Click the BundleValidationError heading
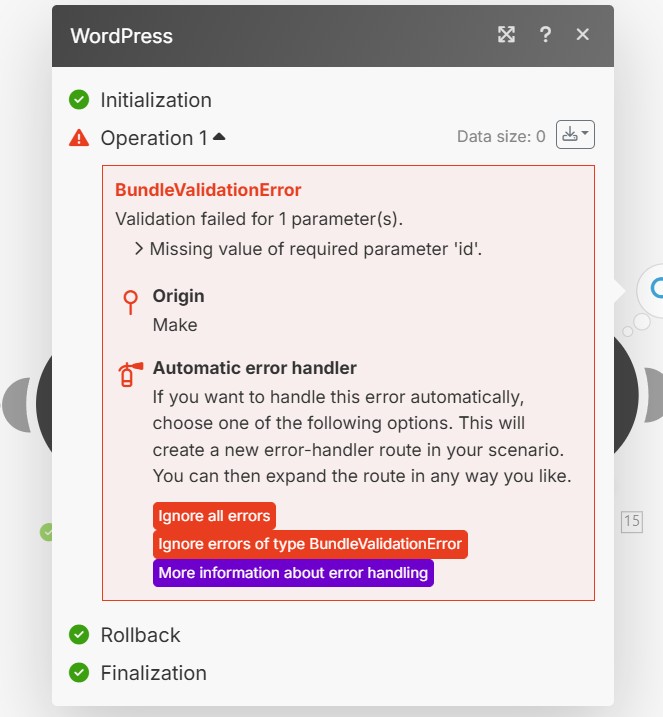 (208, 190)
